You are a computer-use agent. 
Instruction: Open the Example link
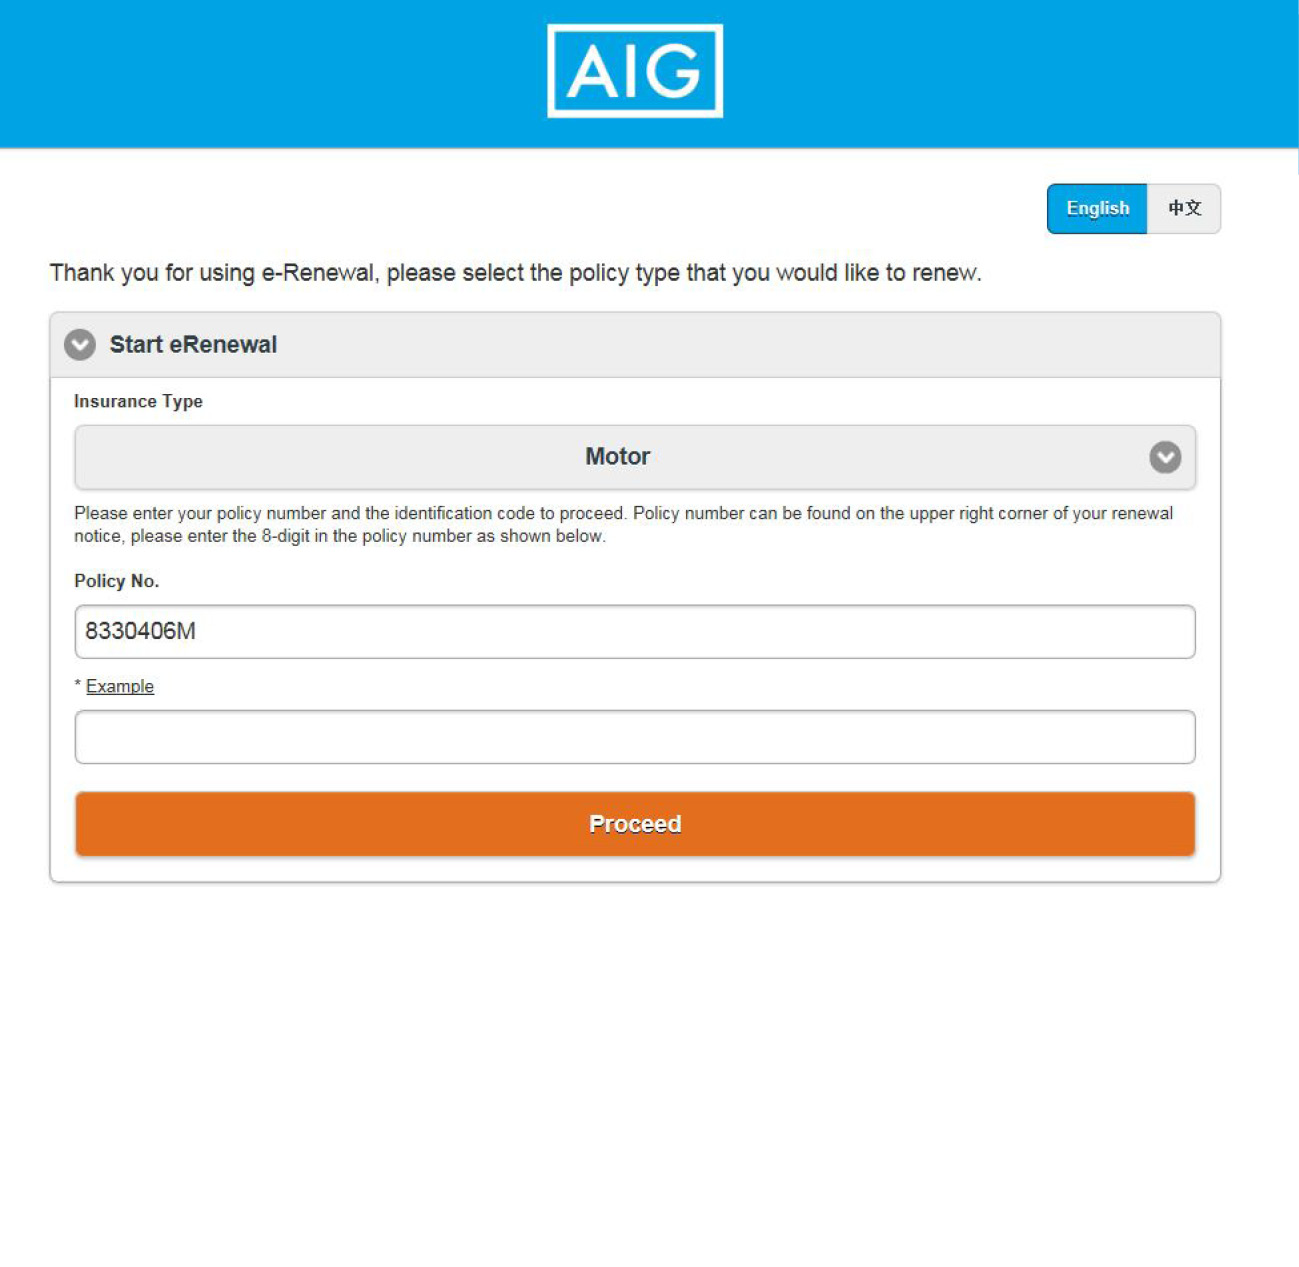pyautogui.click(x=120, y=686)
